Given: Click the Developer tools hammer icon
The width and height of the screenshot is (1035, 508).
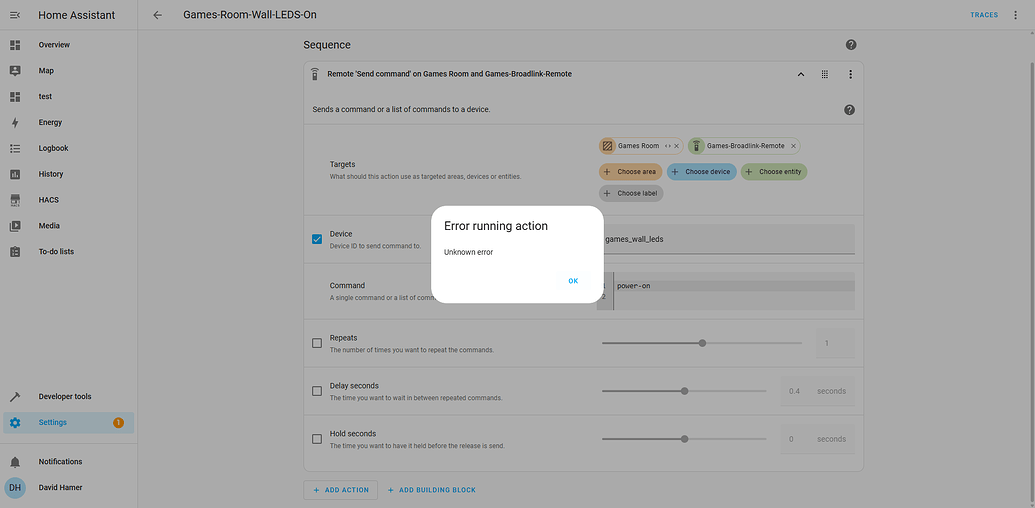Looking at the screenshot, I should point(15,397).
